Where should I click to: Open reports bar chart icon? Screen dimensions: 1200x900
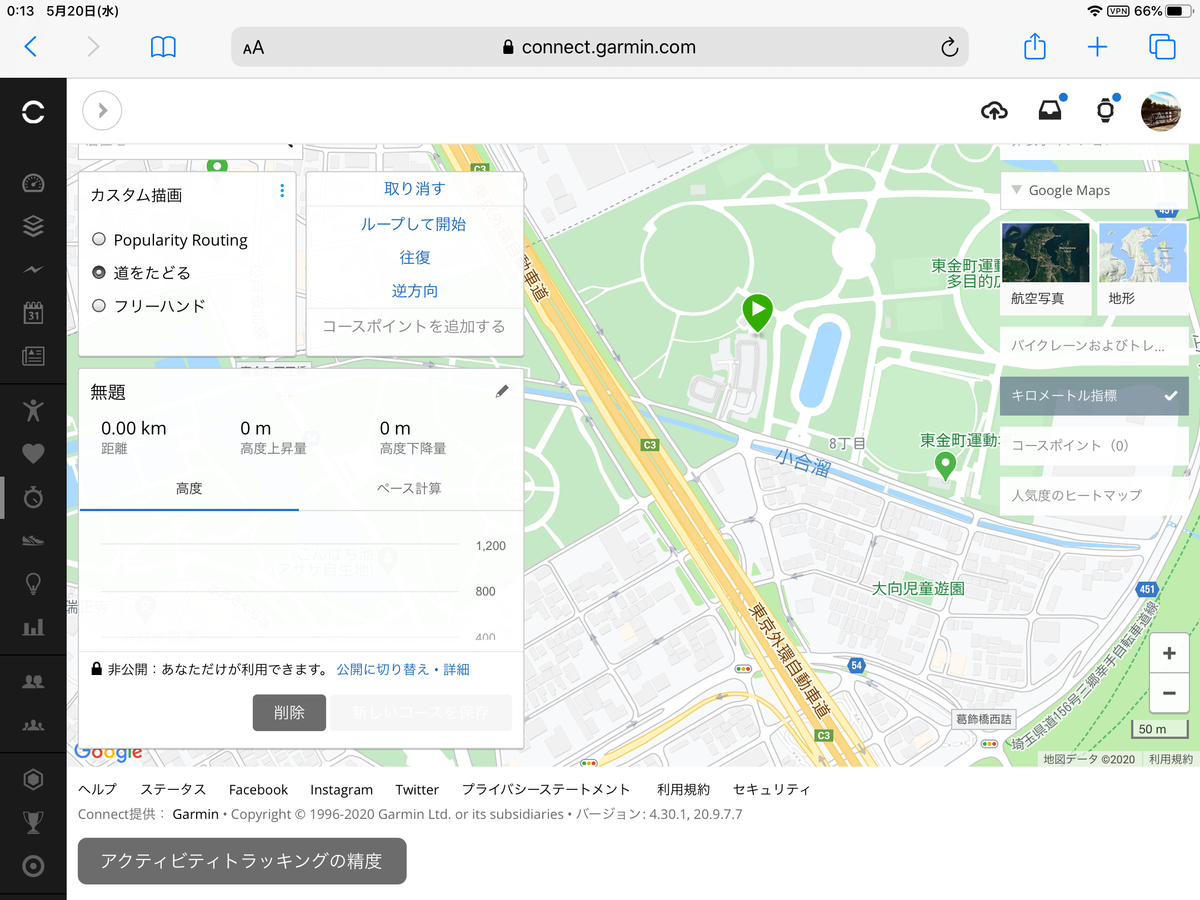pos(33,627)
